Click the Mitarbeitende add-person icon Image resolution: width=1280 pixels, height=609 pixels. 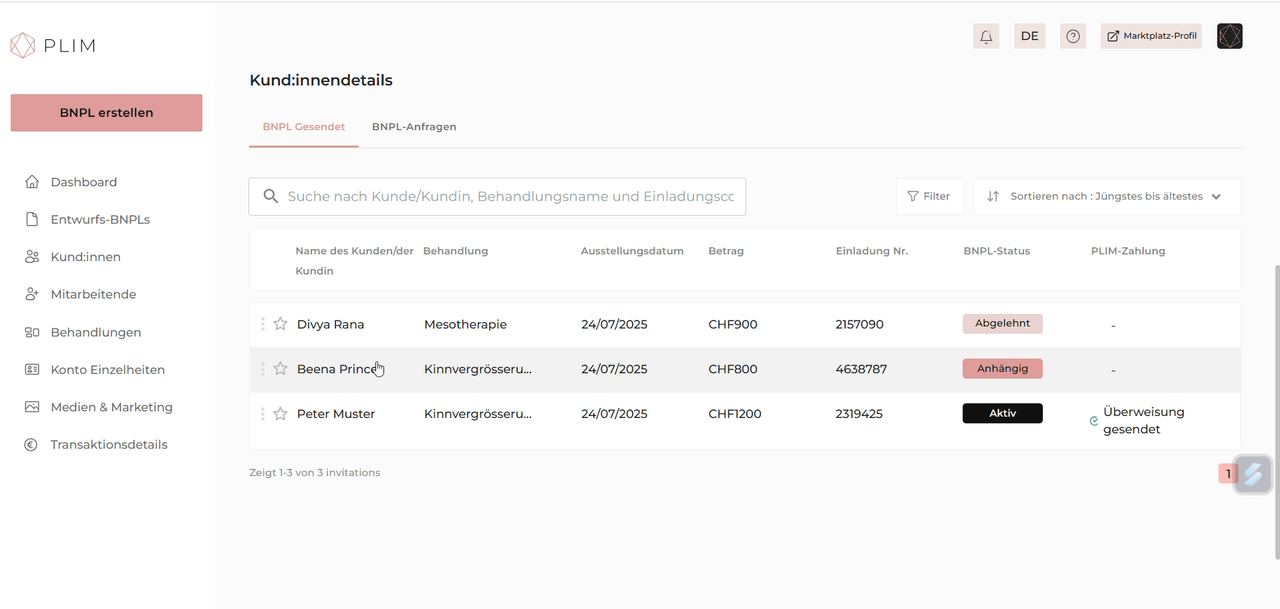click(x=32, y=294)
